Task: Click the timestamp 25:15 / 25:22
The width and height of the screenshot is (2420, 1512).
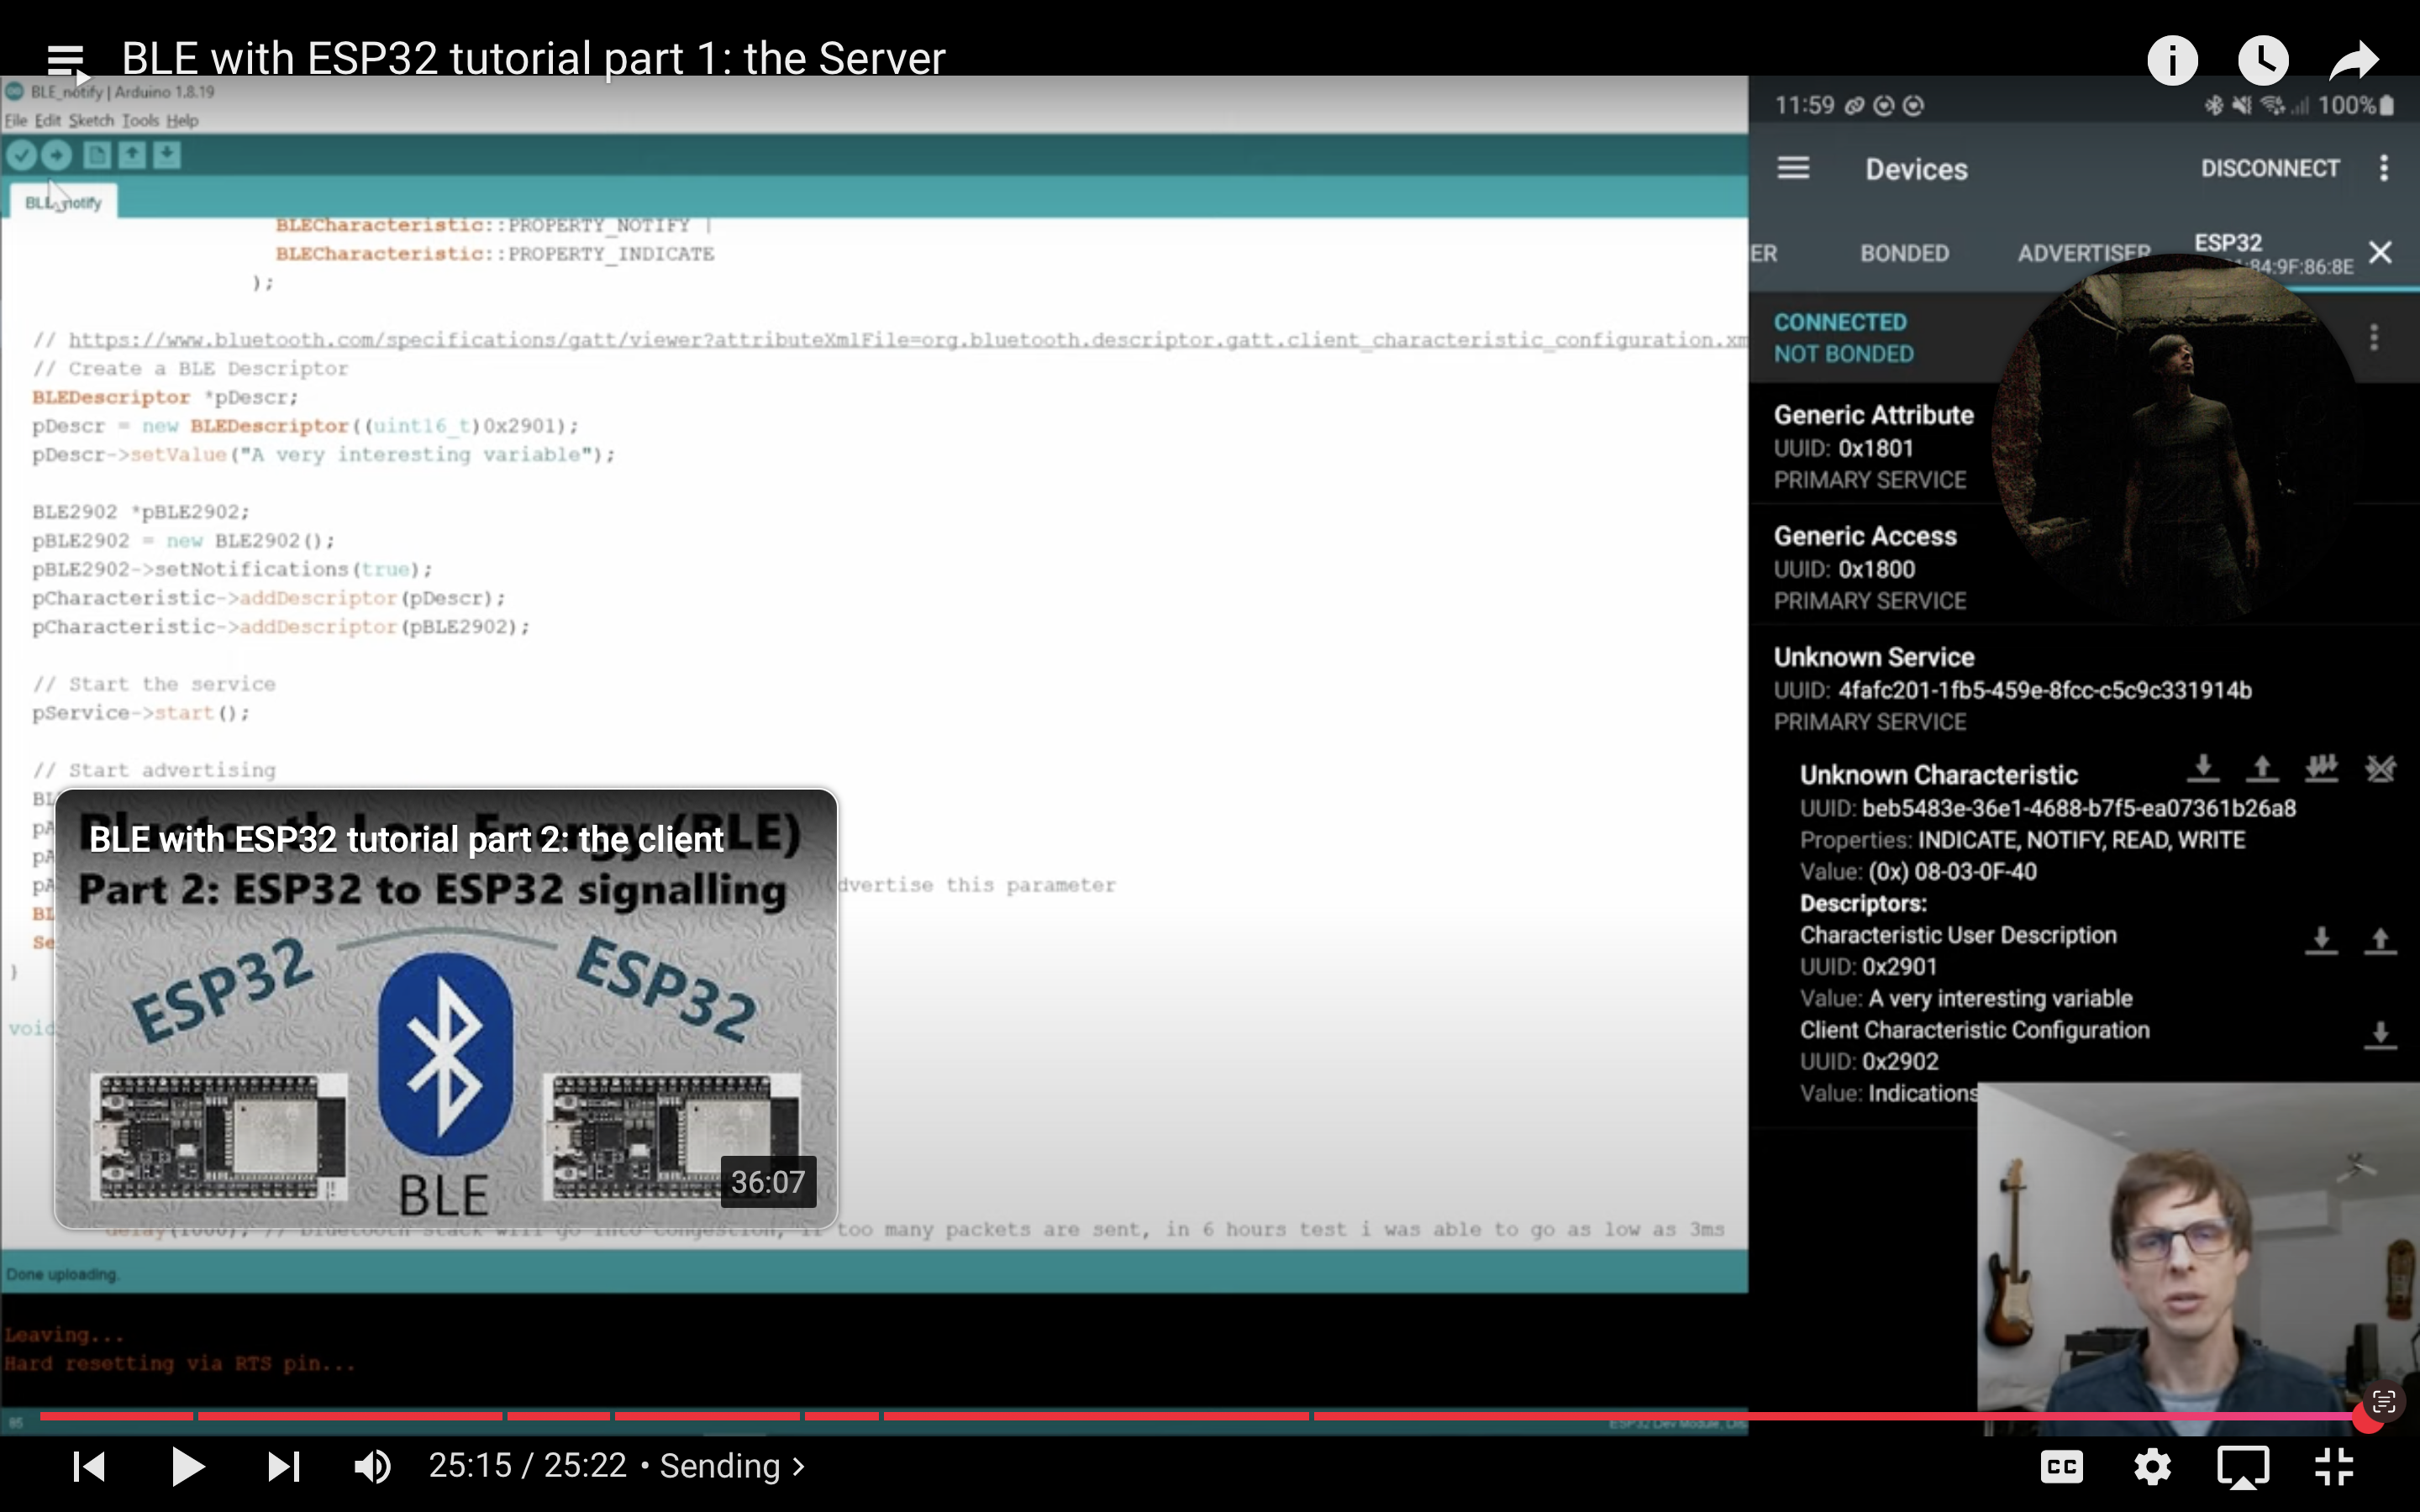Action: coord(527,1466)
